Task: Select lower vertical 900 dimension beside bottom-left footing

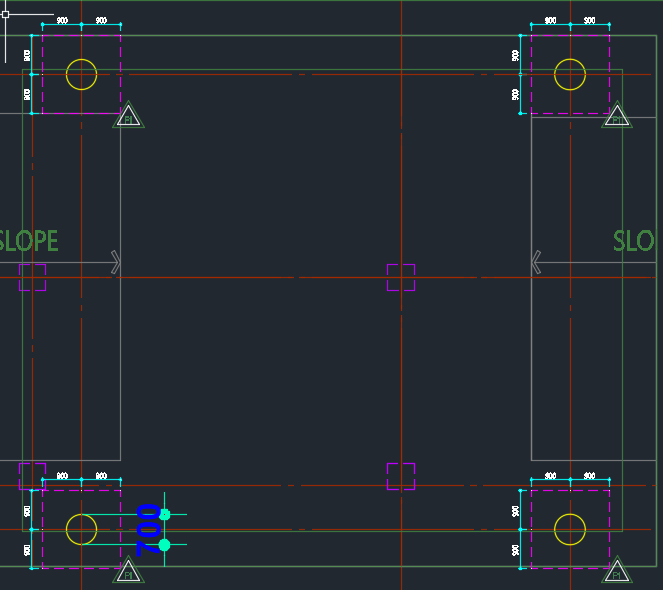Action: tap(27, 550)
